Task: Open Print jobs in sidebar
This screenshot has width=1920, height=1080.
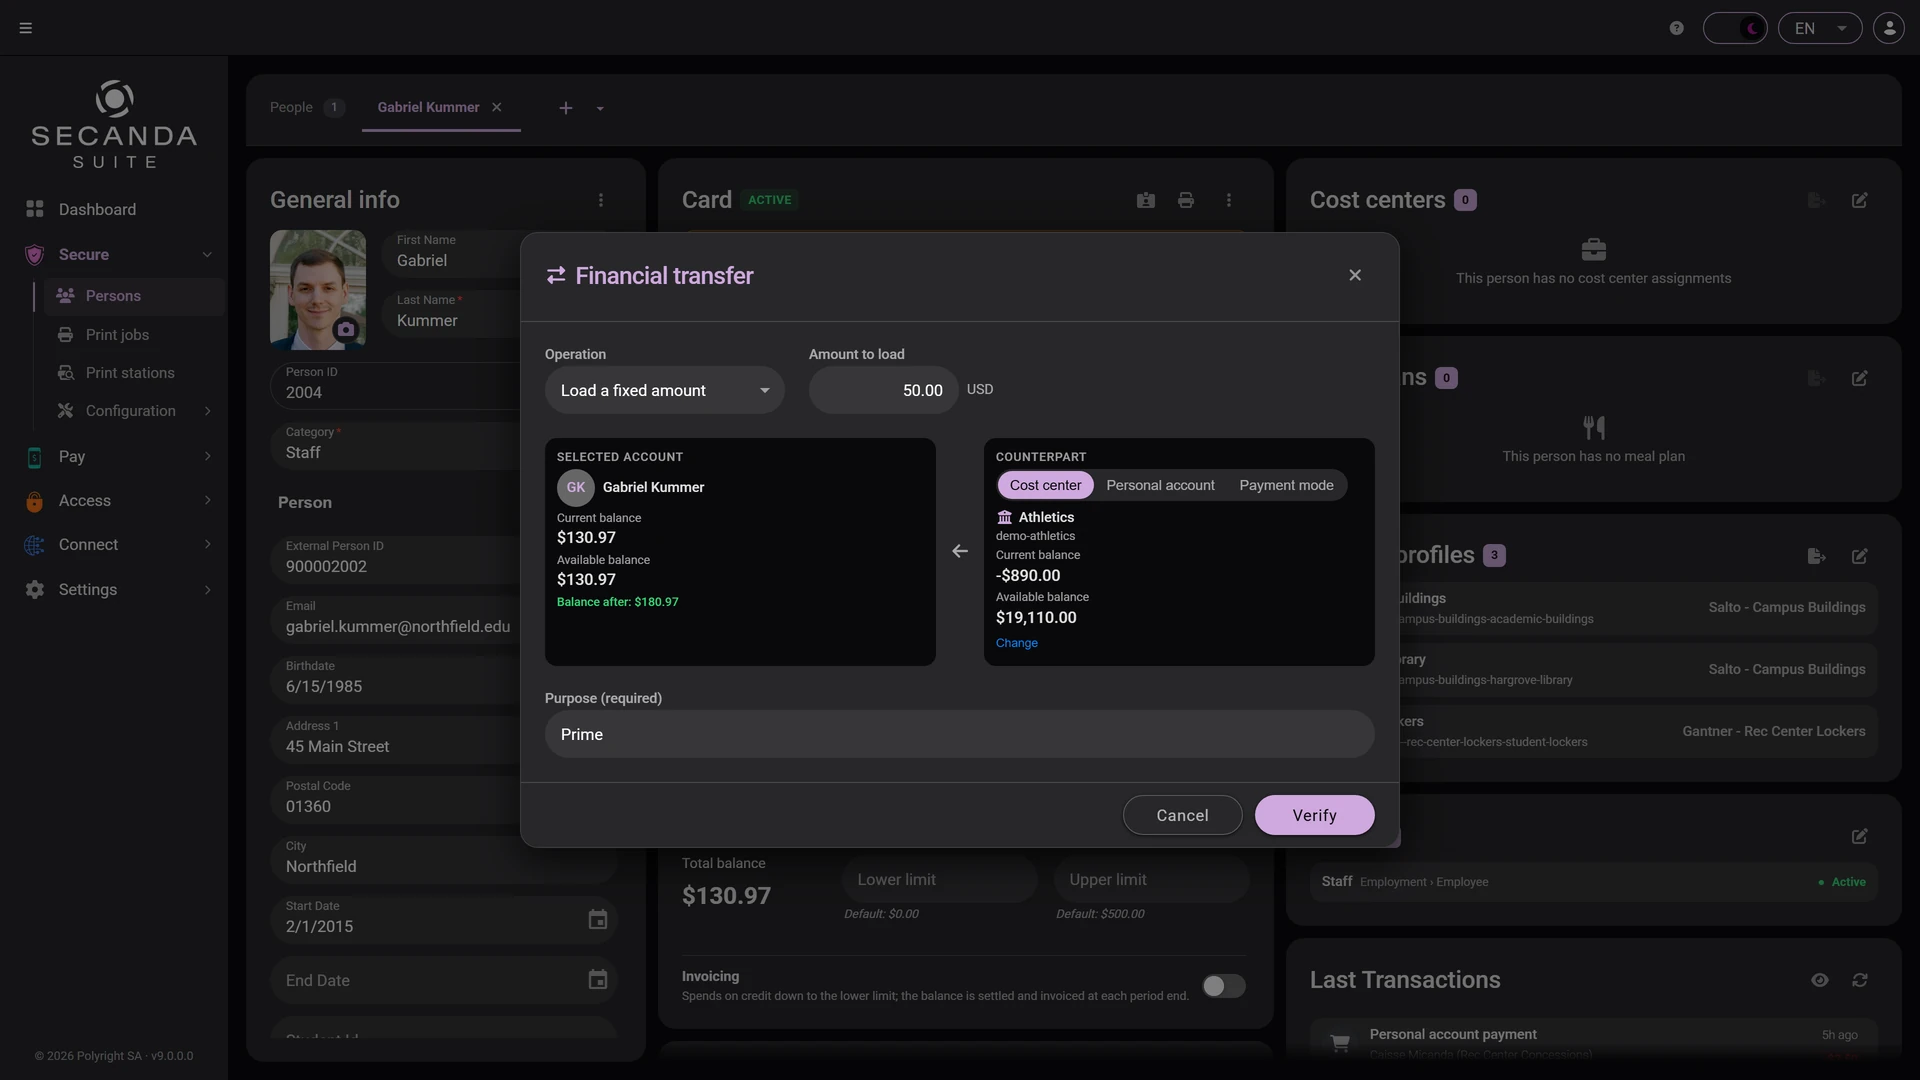Action: pyautogui.click(x=117, y=335)
